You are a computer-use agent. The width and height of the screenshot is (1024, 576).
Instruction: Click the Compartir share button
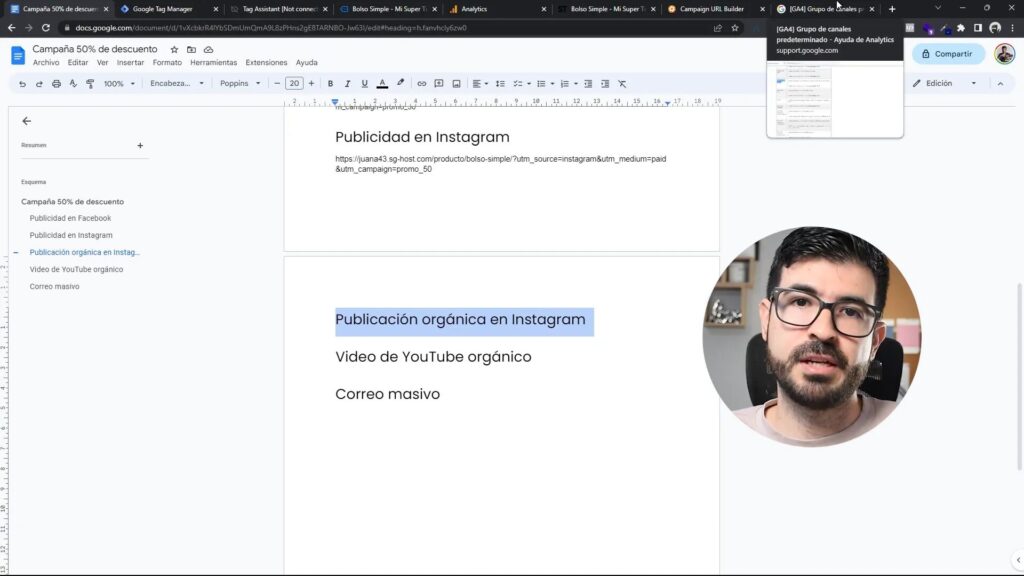point(948,54)
